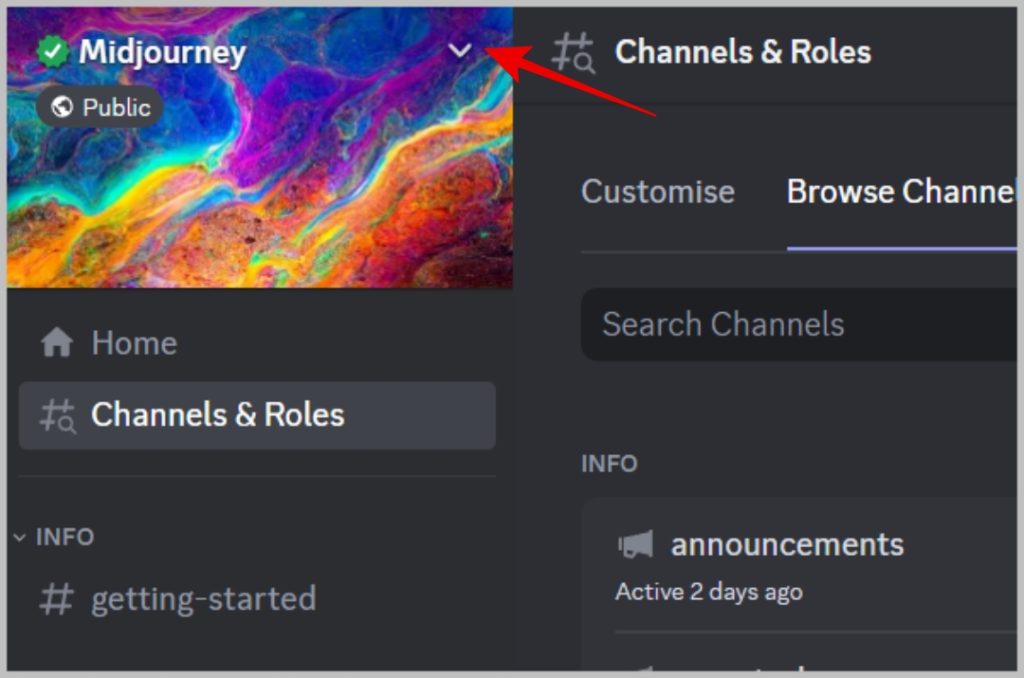Open the Midjourney server dropdown chevron

(x=459, y=51)
